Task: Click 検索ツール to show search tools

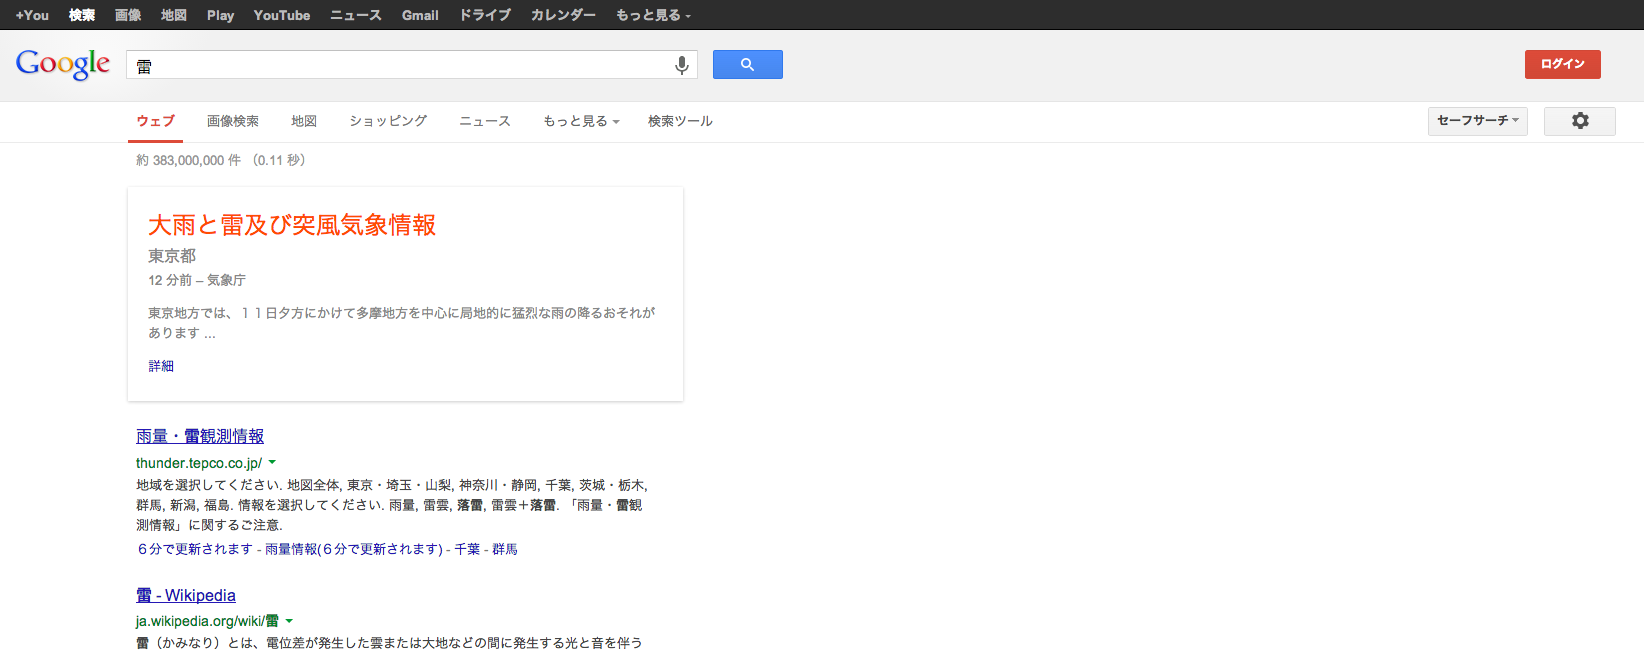Action: tap(680, 121)
